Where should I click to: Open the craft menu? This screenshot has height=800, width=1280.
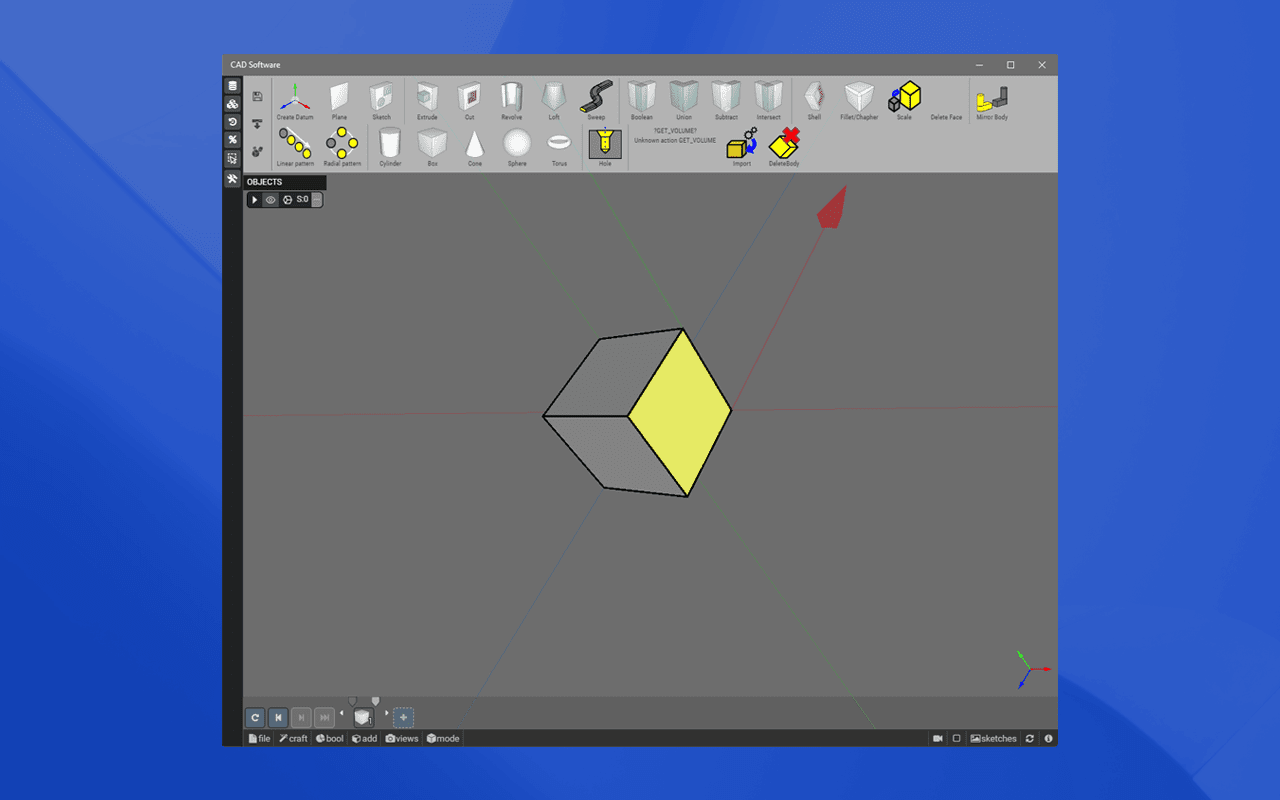tap(293, 738)
